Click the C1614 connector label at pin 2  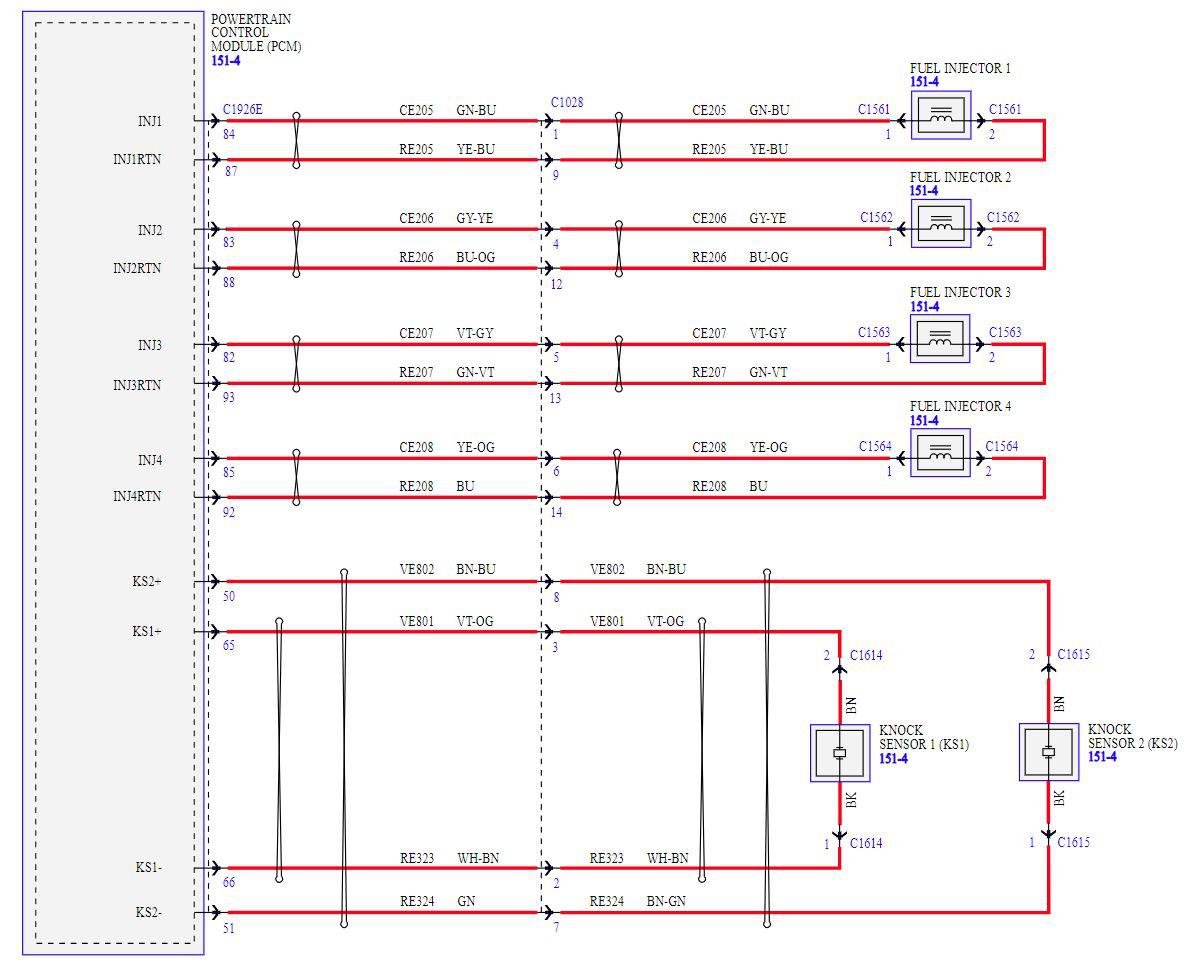click(x=866, y=655)
